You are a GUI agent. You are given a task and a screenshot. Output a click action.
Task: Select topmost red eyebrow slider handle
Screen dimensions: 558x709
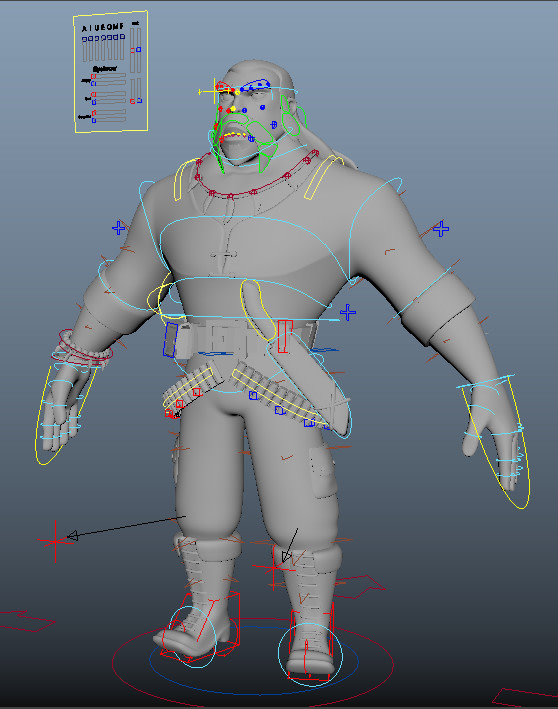pyautogui.click(x=94, y=76)
